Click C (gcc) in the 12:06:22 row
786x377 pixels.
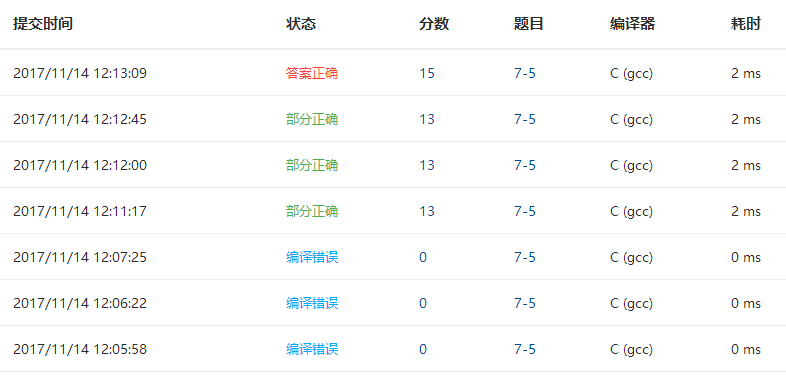[x=632, y=303]
